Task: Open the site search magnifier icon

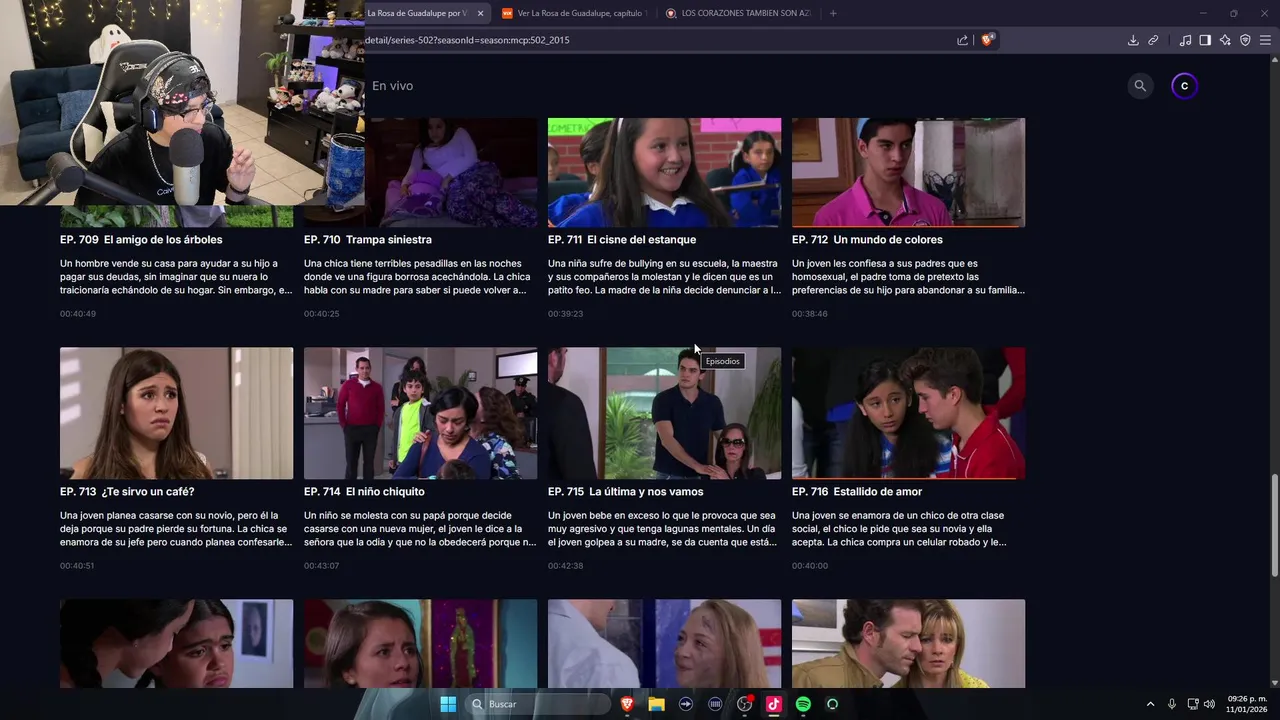Action: [1140, 86]
